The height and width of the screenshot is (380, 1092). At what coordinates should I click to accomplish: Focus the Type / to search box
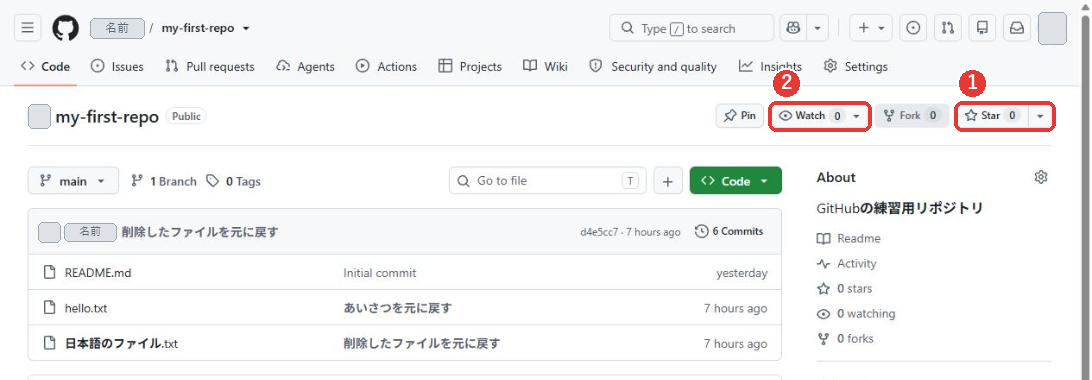point(692,29)
